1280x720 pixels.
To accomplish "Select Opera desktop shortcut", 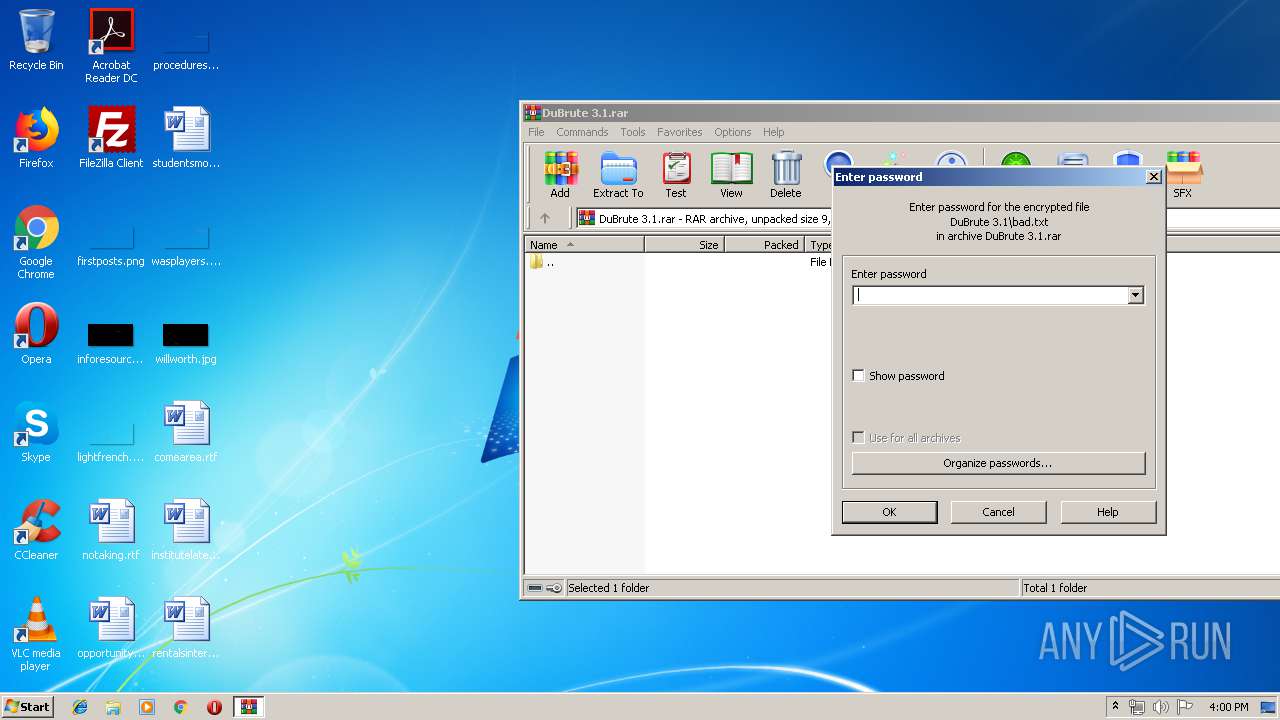I will point(36,334).
